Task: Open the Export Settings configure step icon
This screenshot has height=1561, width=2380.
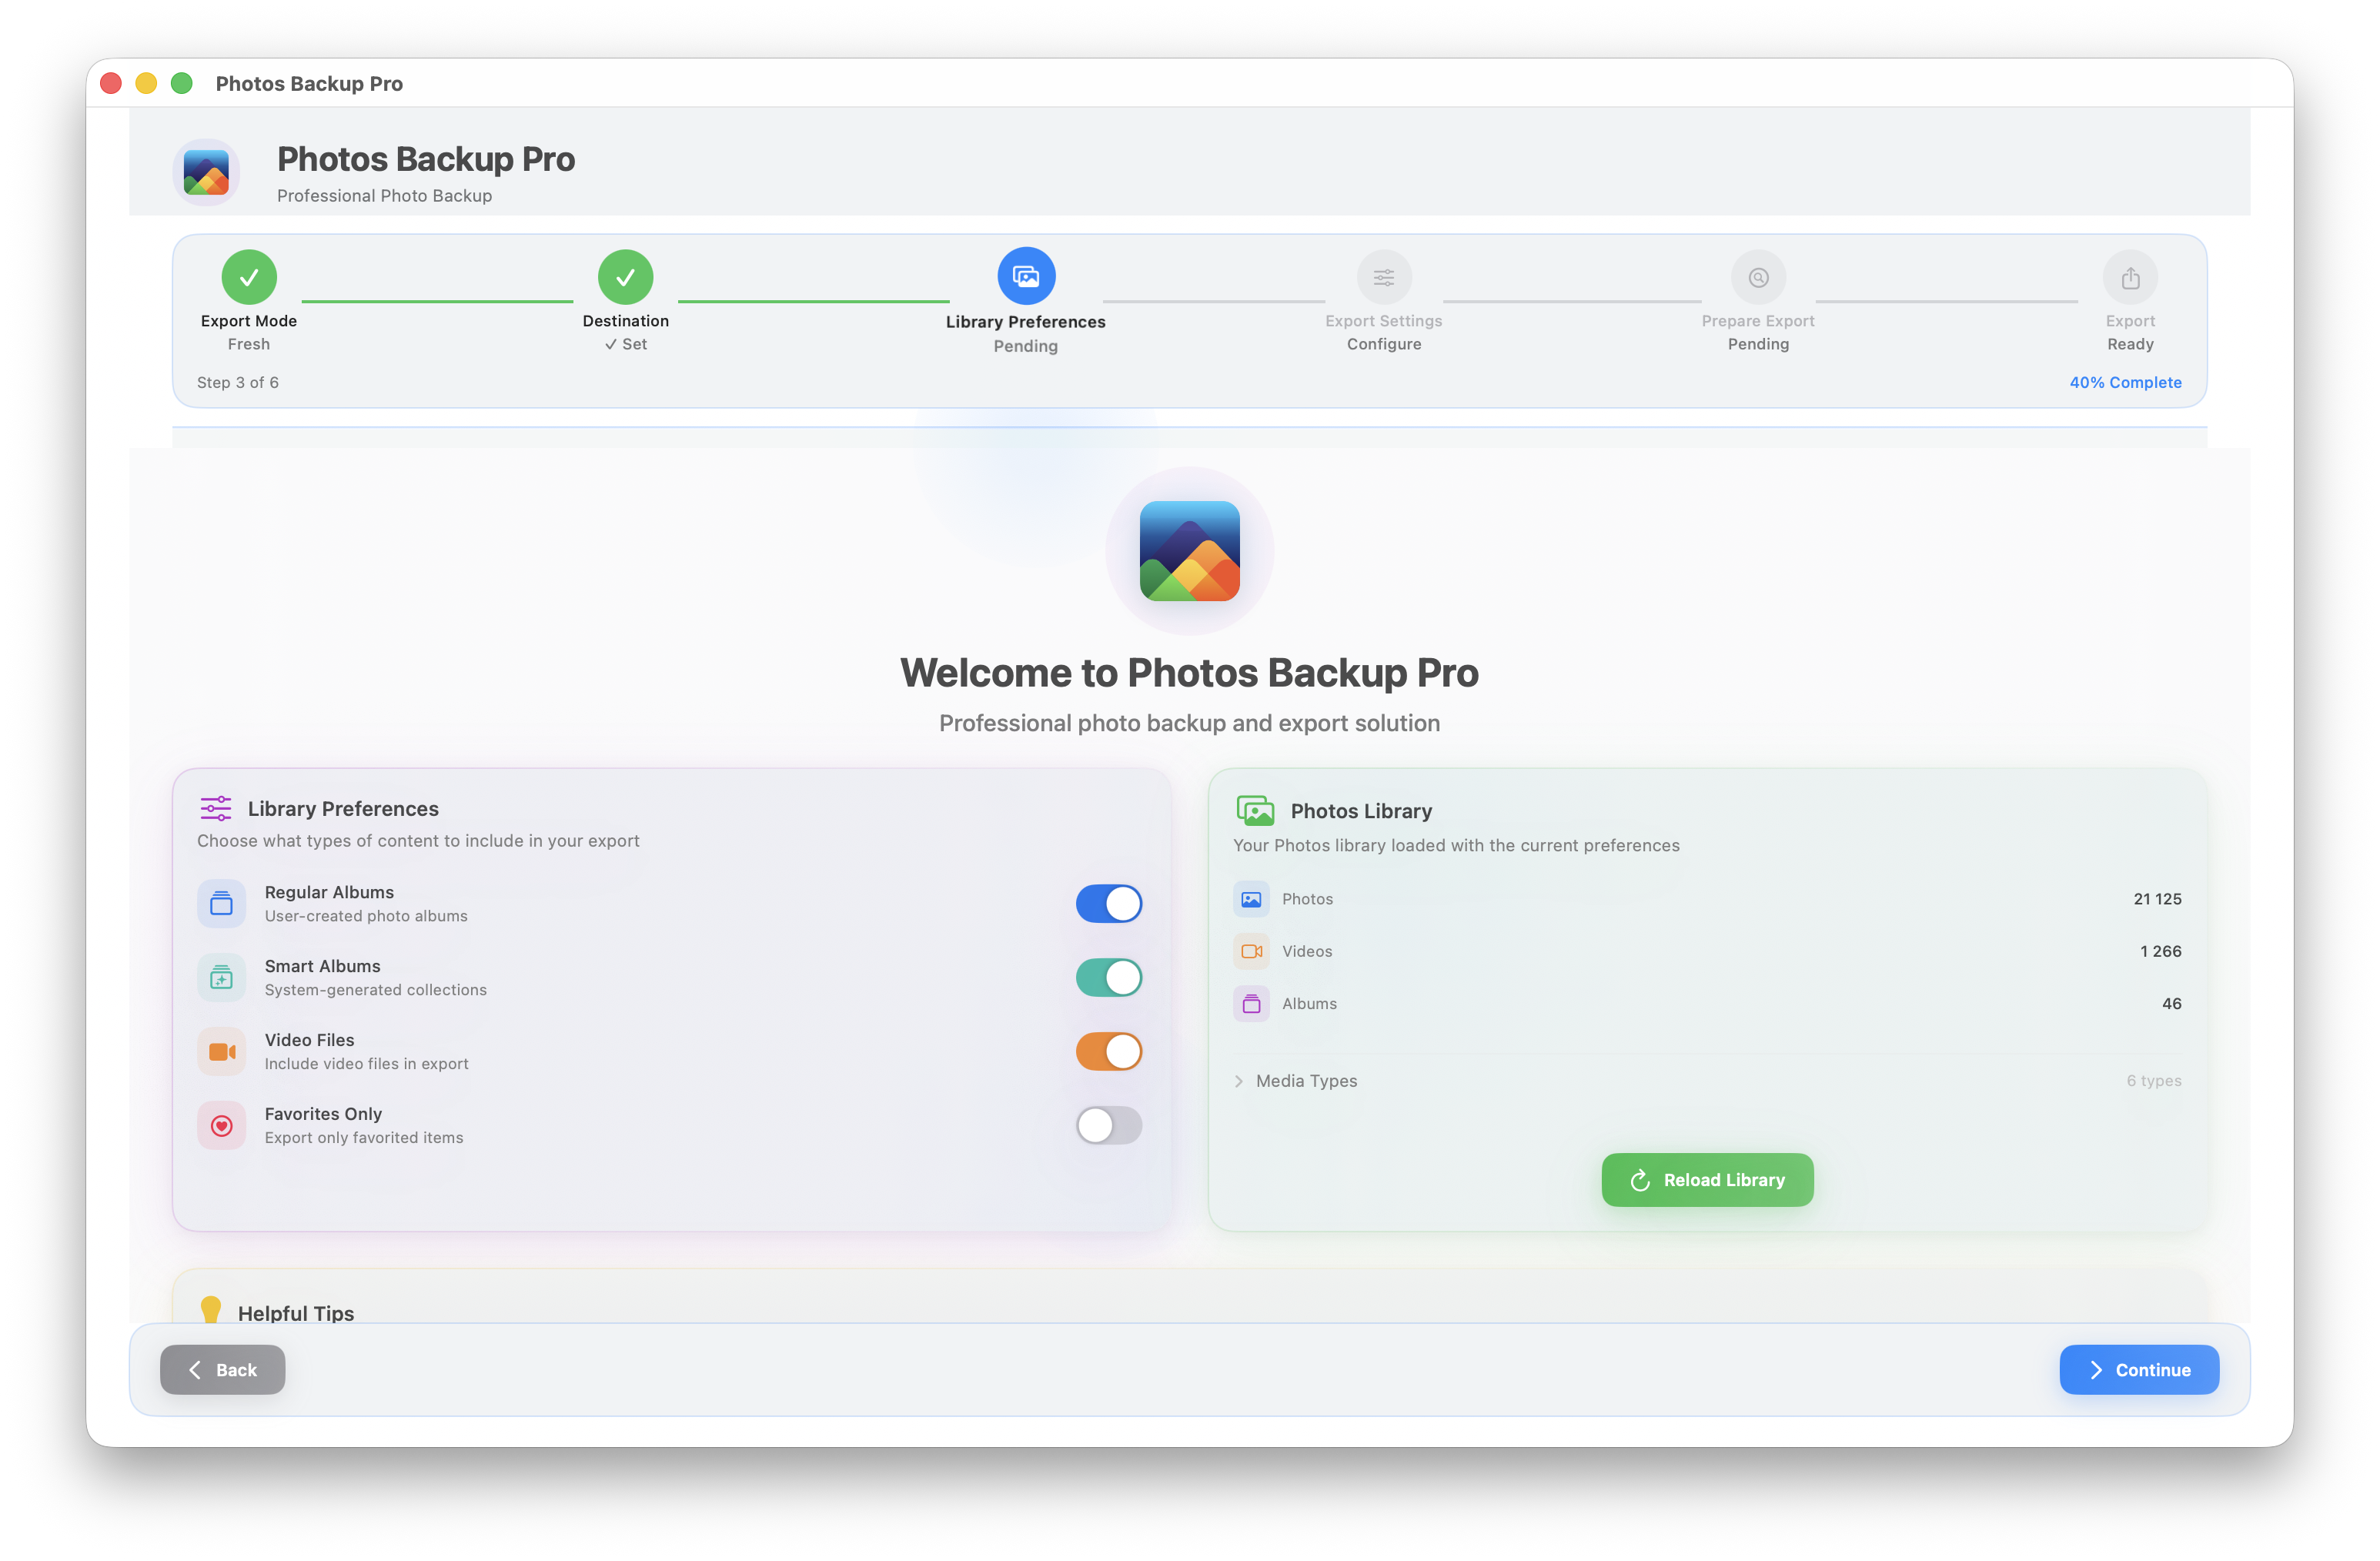Action: coord(1384,276)
